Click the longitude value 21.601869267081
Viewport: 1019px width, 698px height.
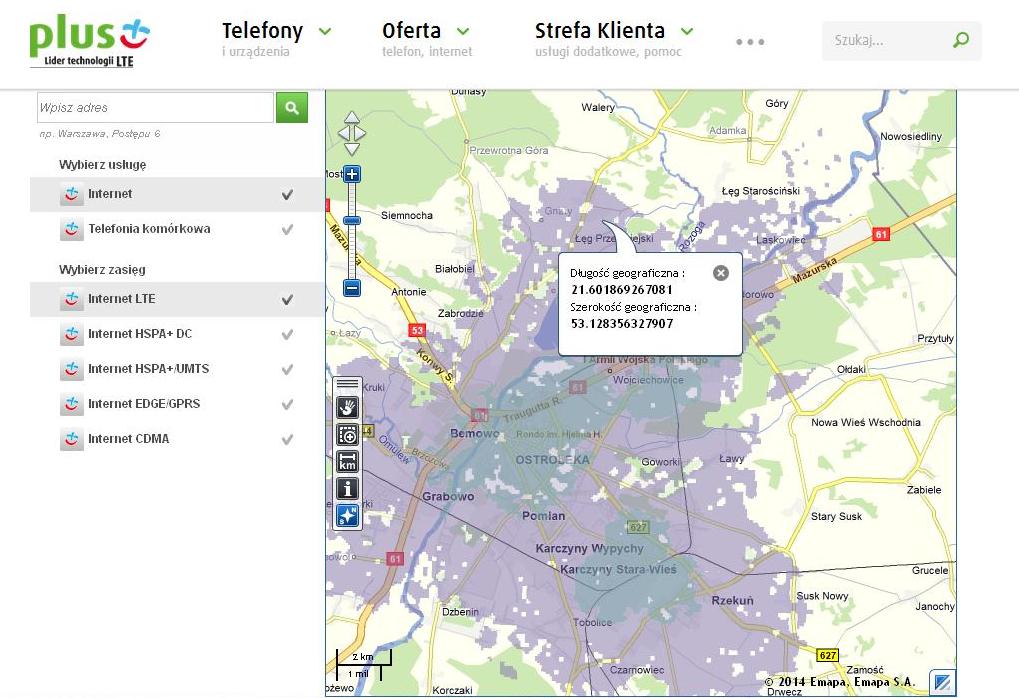622,290
